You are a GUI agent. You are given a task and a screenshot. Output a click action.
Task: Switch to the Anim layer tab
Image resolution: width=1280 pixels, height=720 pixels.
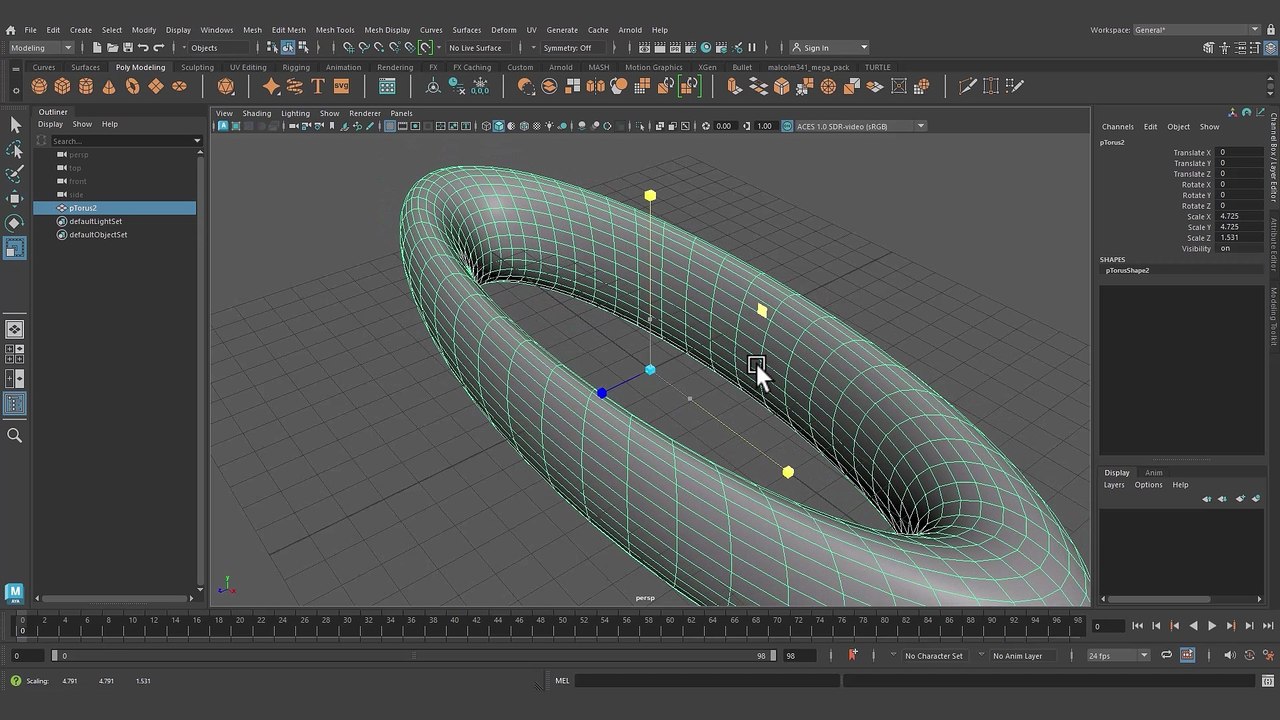(1153, 472)
